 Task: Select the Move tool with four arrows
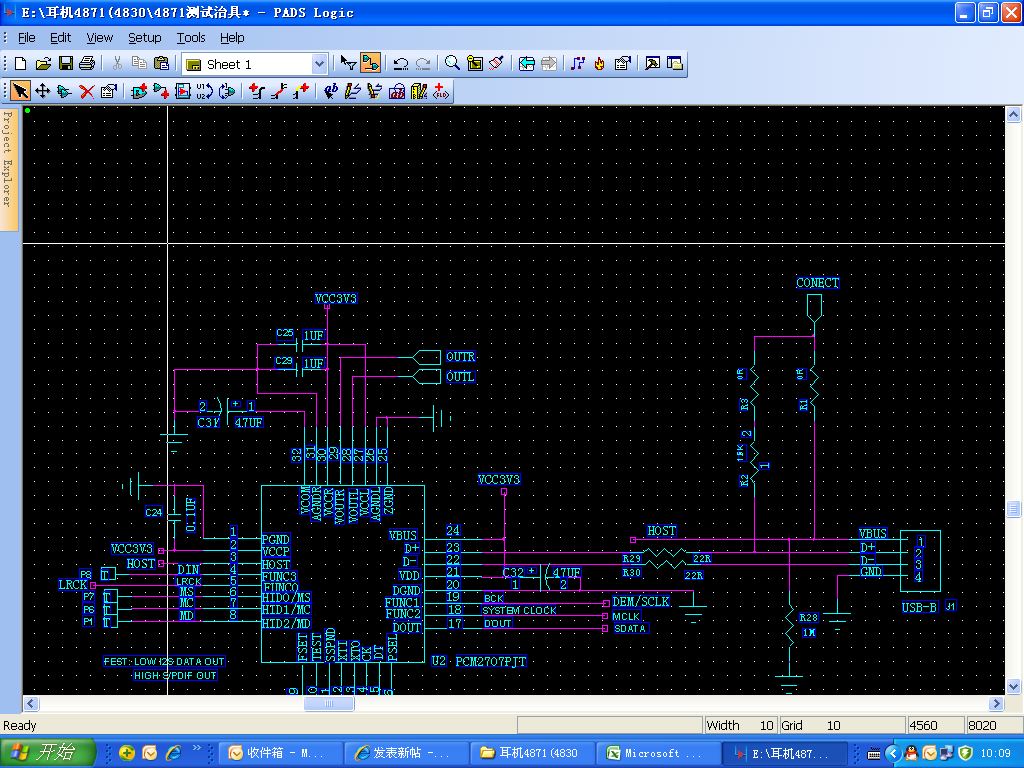point(43,92)
